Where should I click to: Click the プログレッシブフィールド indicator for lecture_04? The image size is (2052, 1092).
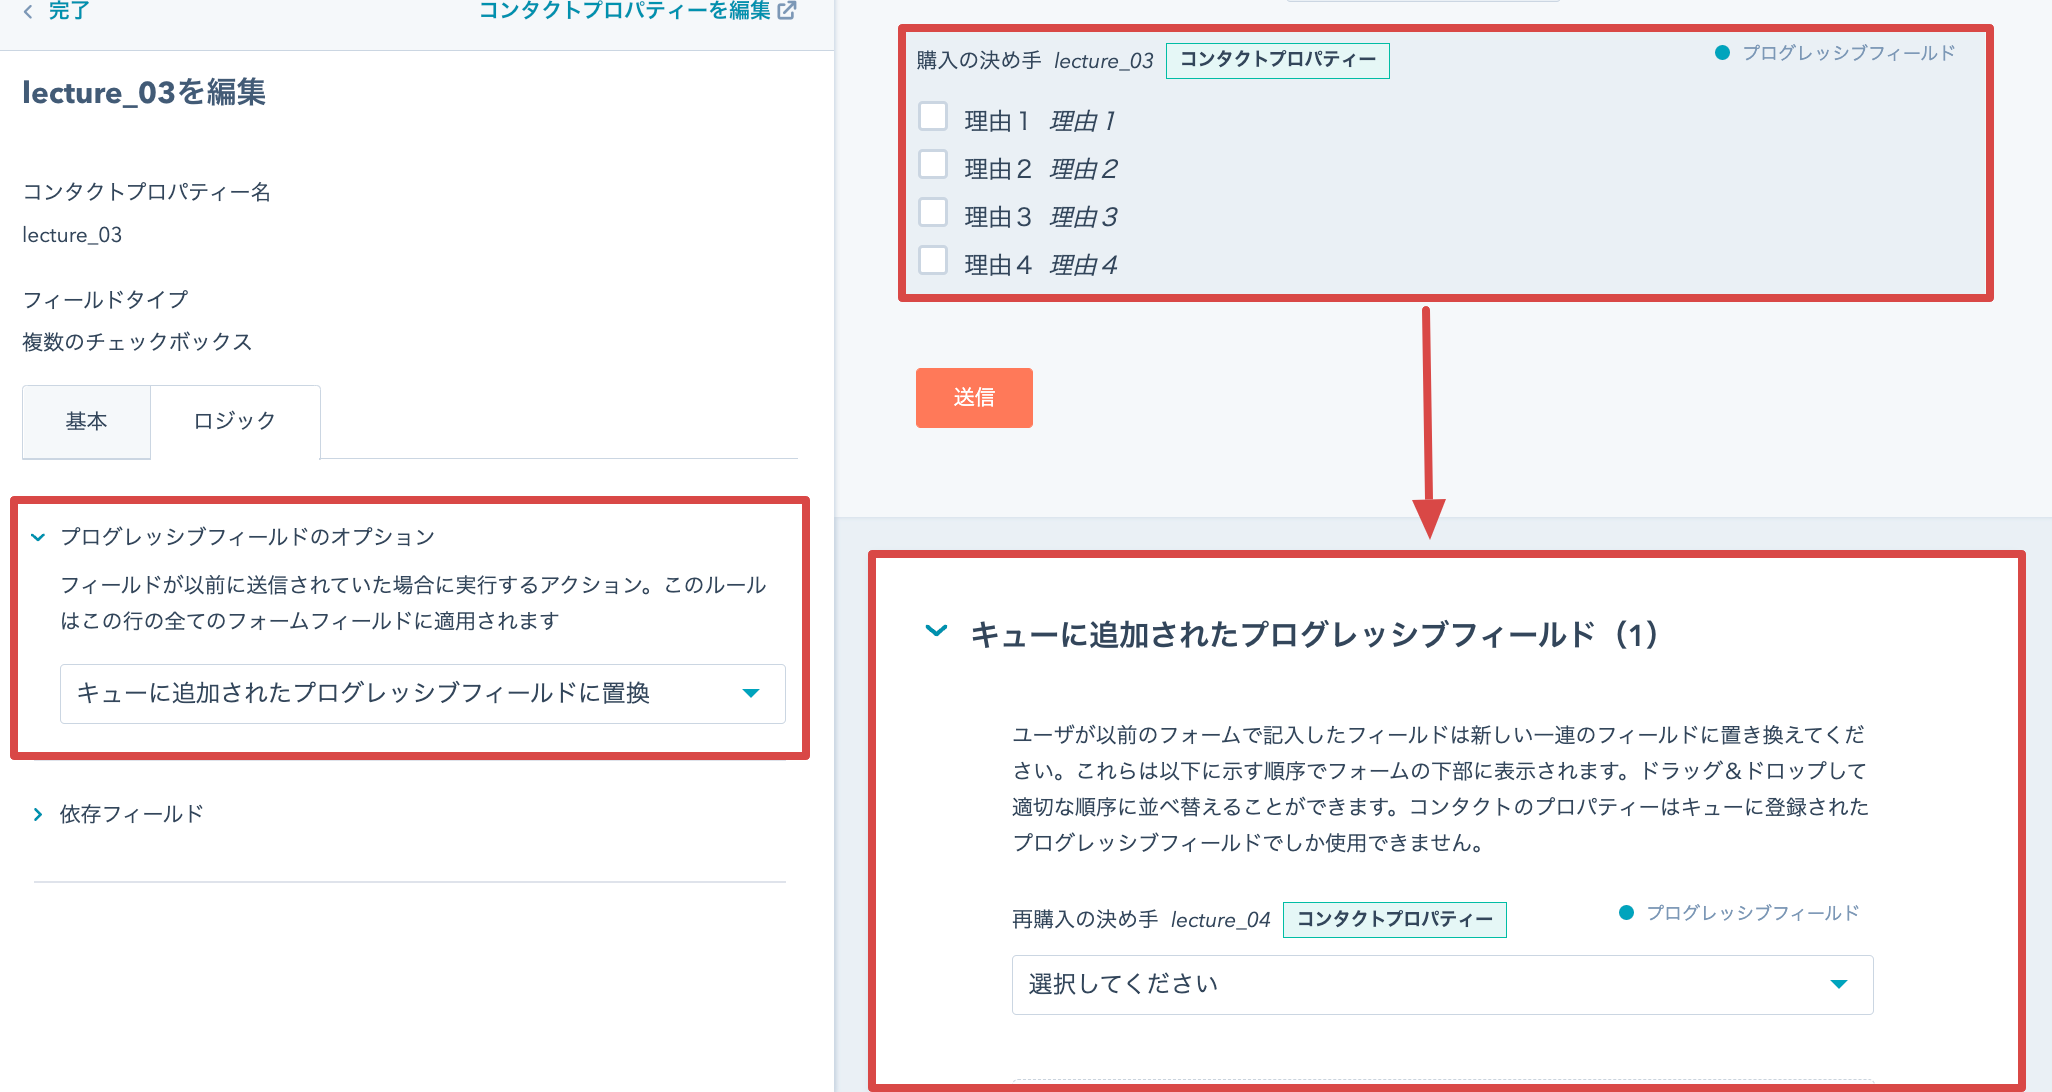point(1739,913)
